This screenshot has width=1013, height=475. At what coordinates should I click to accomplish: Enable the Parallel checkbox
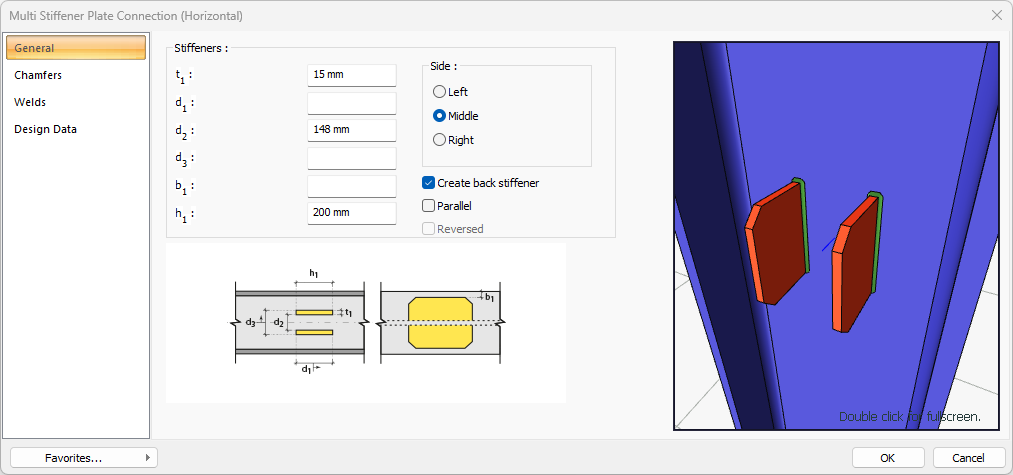(428, 206)
